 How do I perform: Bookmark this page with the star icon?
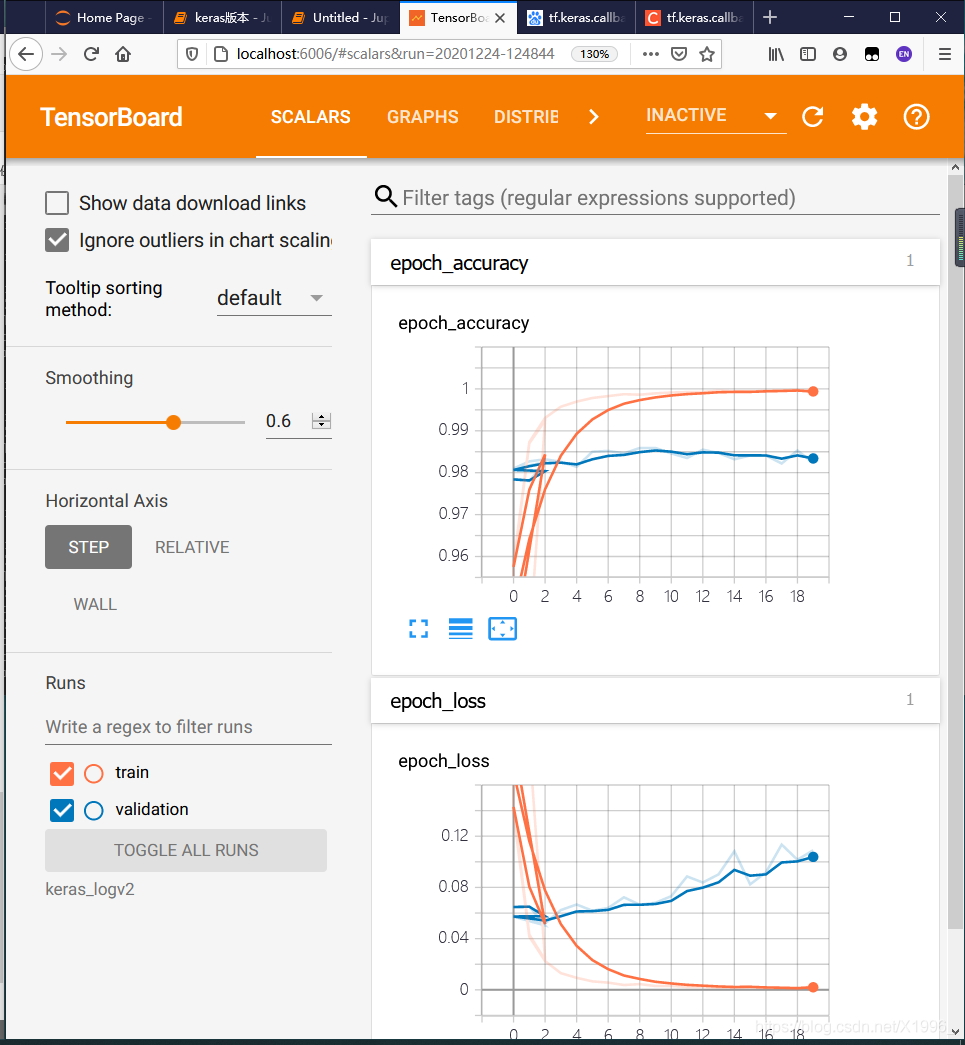707,54
